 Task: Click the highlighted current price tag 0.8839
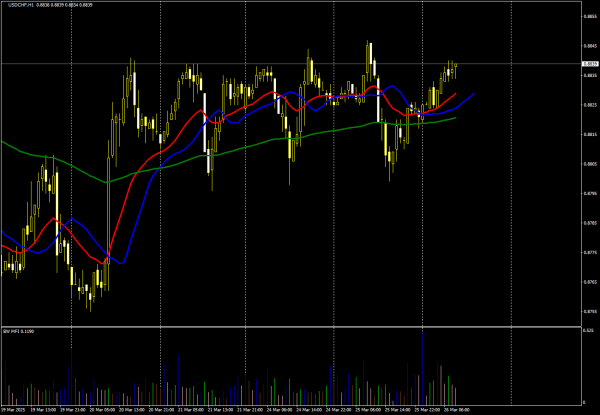tap(590, 63)
